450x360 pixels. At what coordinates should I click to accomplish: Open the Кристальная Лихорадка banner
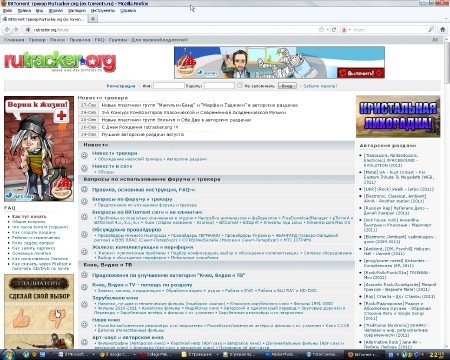(x=398, y=116)
